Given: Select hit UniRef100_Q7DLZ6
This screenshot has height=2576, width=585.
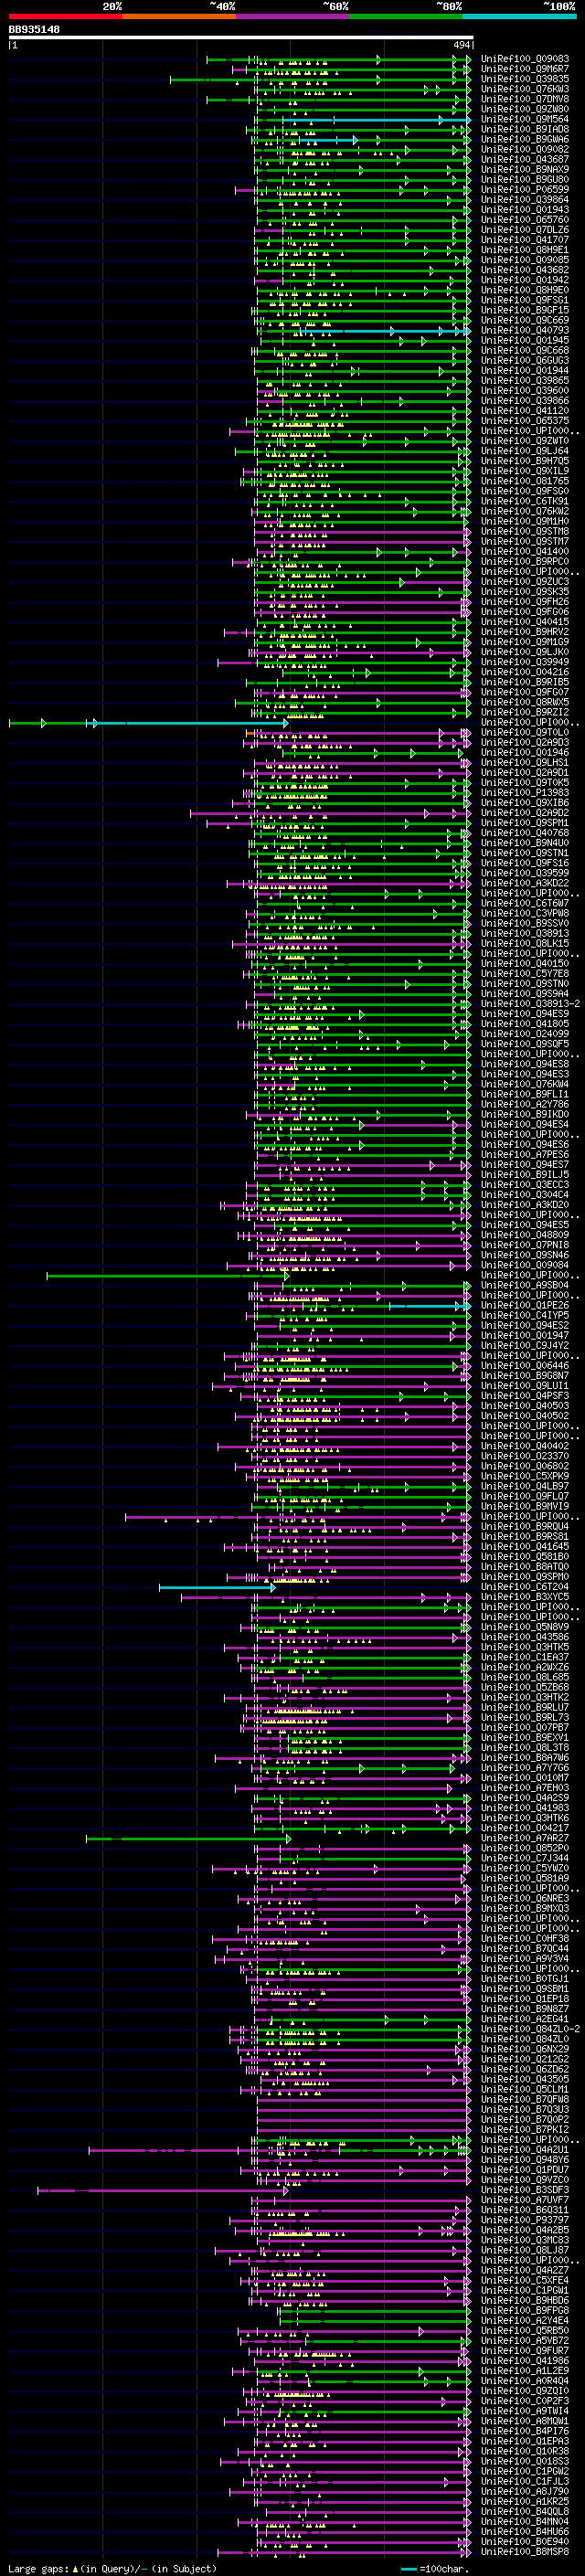Looking at the screenshot, I should tap(525, 230).
